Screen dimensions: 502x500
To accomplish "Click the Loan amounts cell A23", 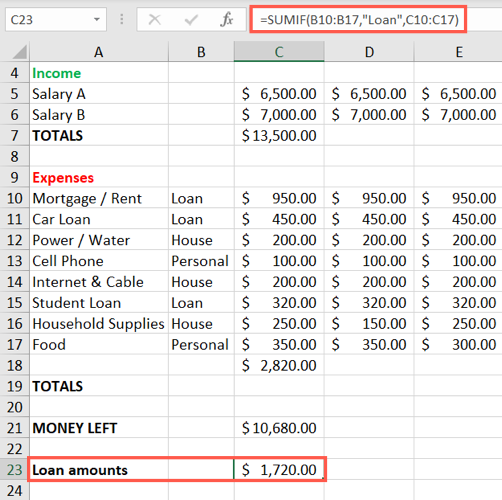I will point(99,470).
